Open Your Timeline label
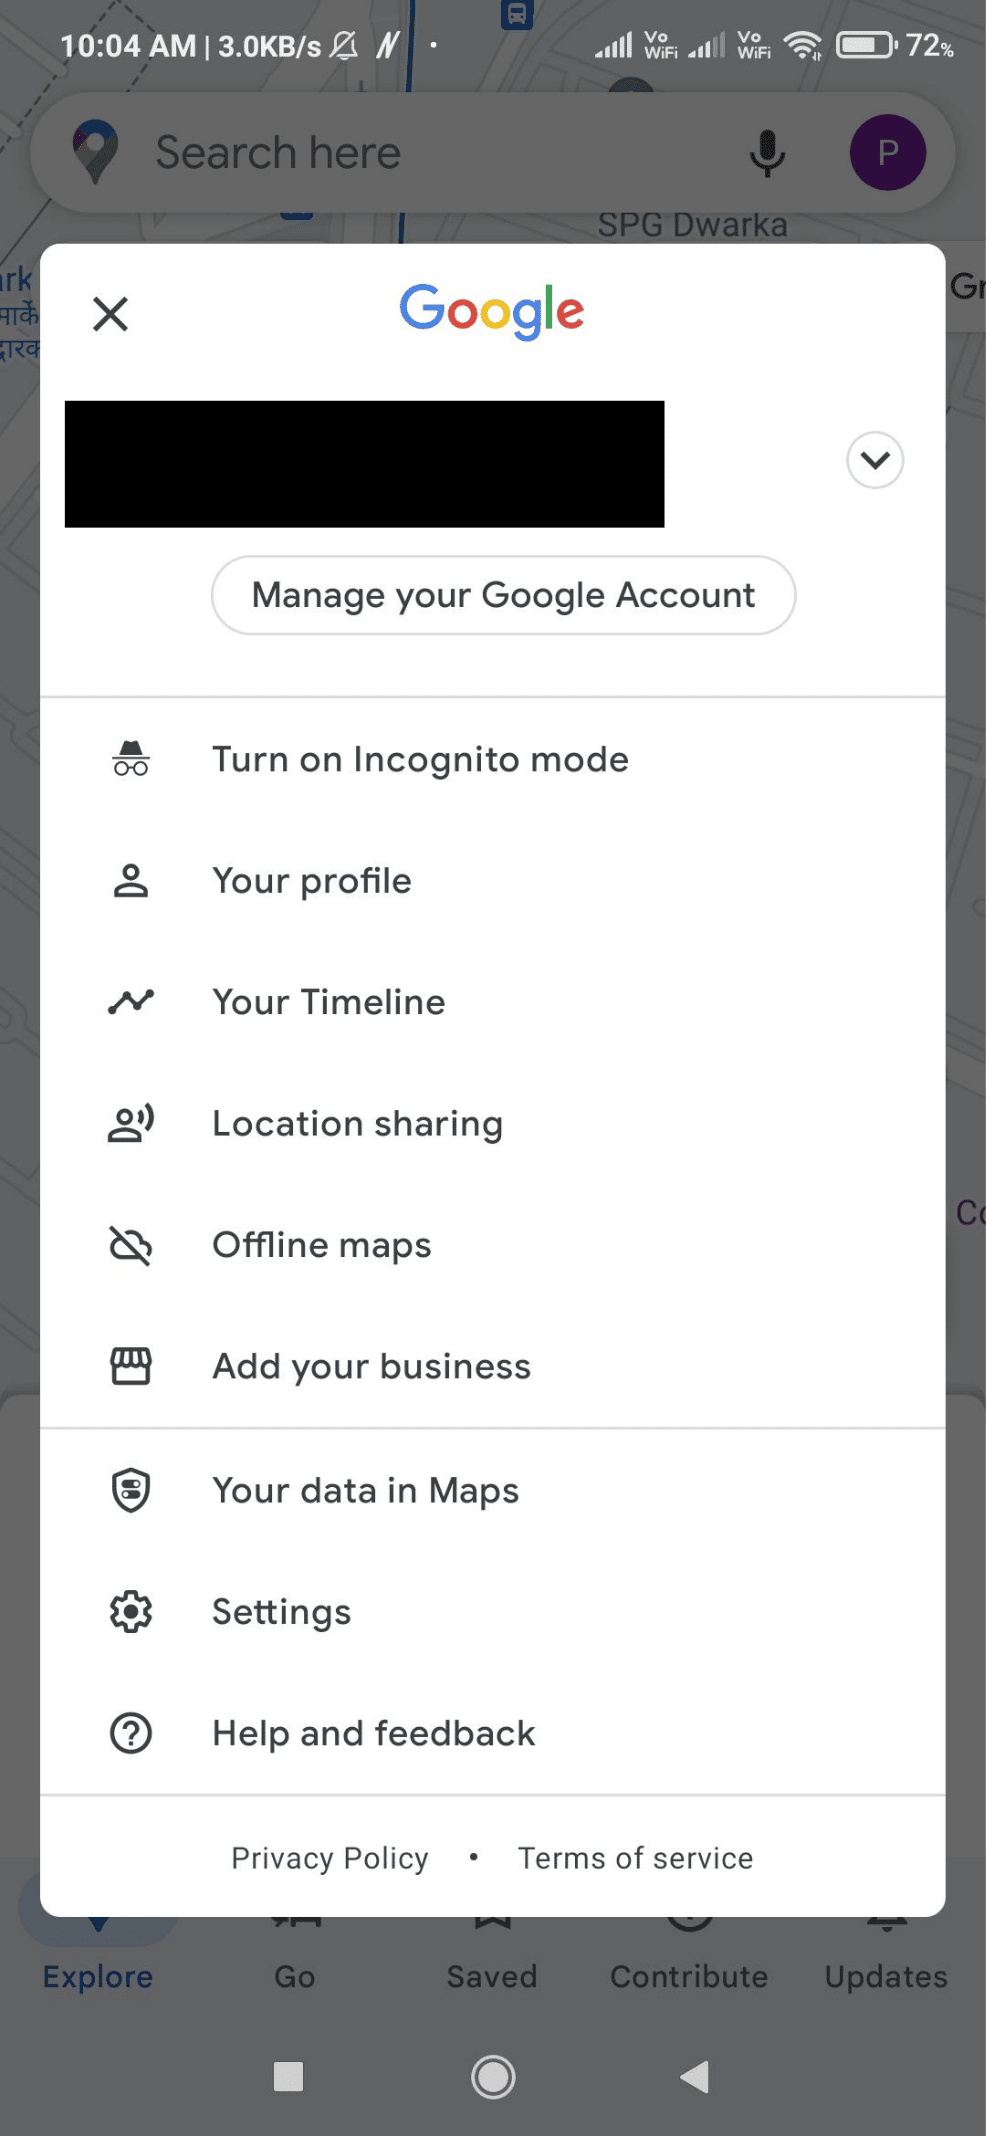The image size is (987, 2136). point(329,1002)
